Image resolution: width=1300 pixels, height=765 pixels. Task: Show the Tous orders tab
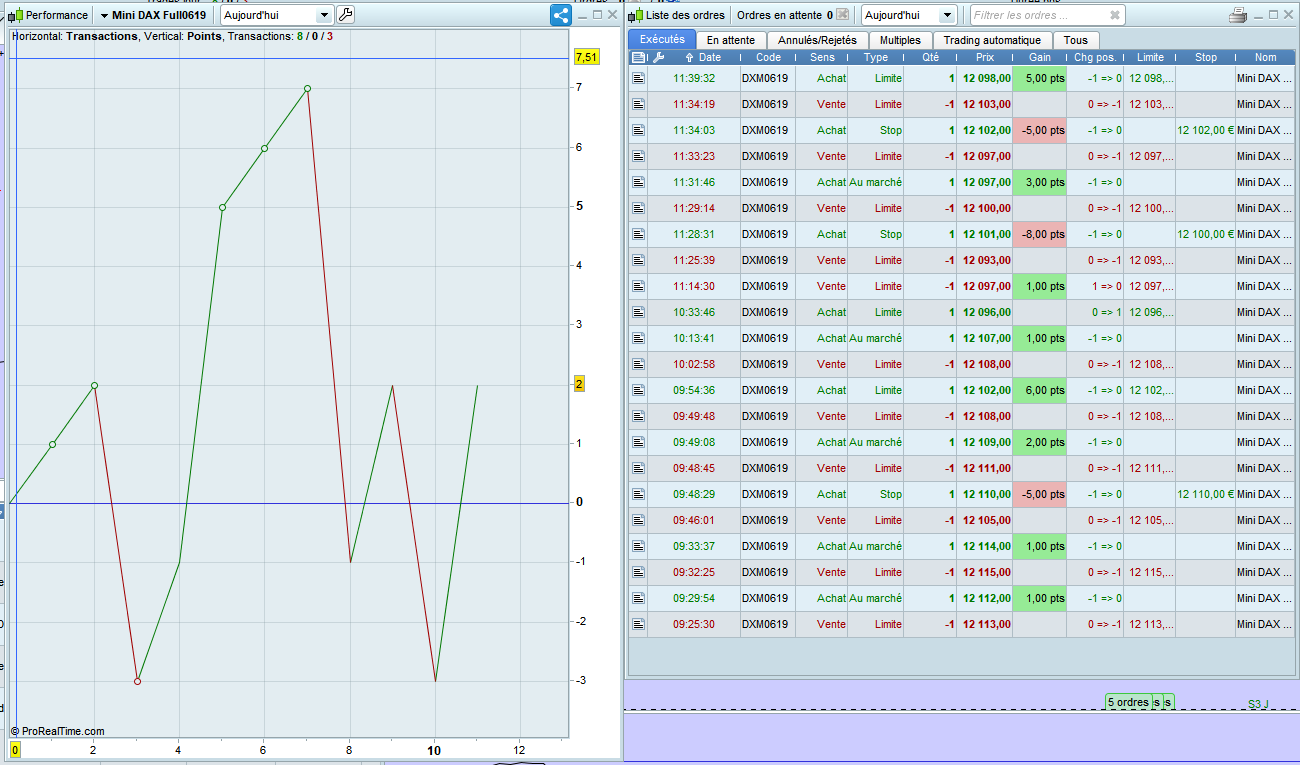pyautogui.click(x=1075, y=40)
